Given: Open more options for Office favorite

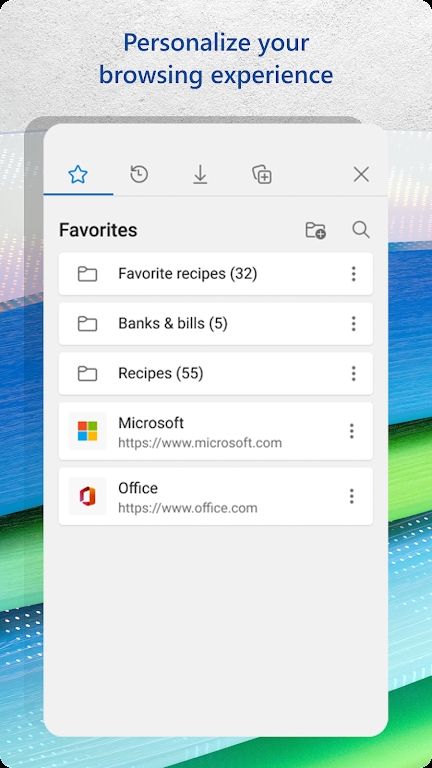Looking at the screenshot, I should pos(352,496).
